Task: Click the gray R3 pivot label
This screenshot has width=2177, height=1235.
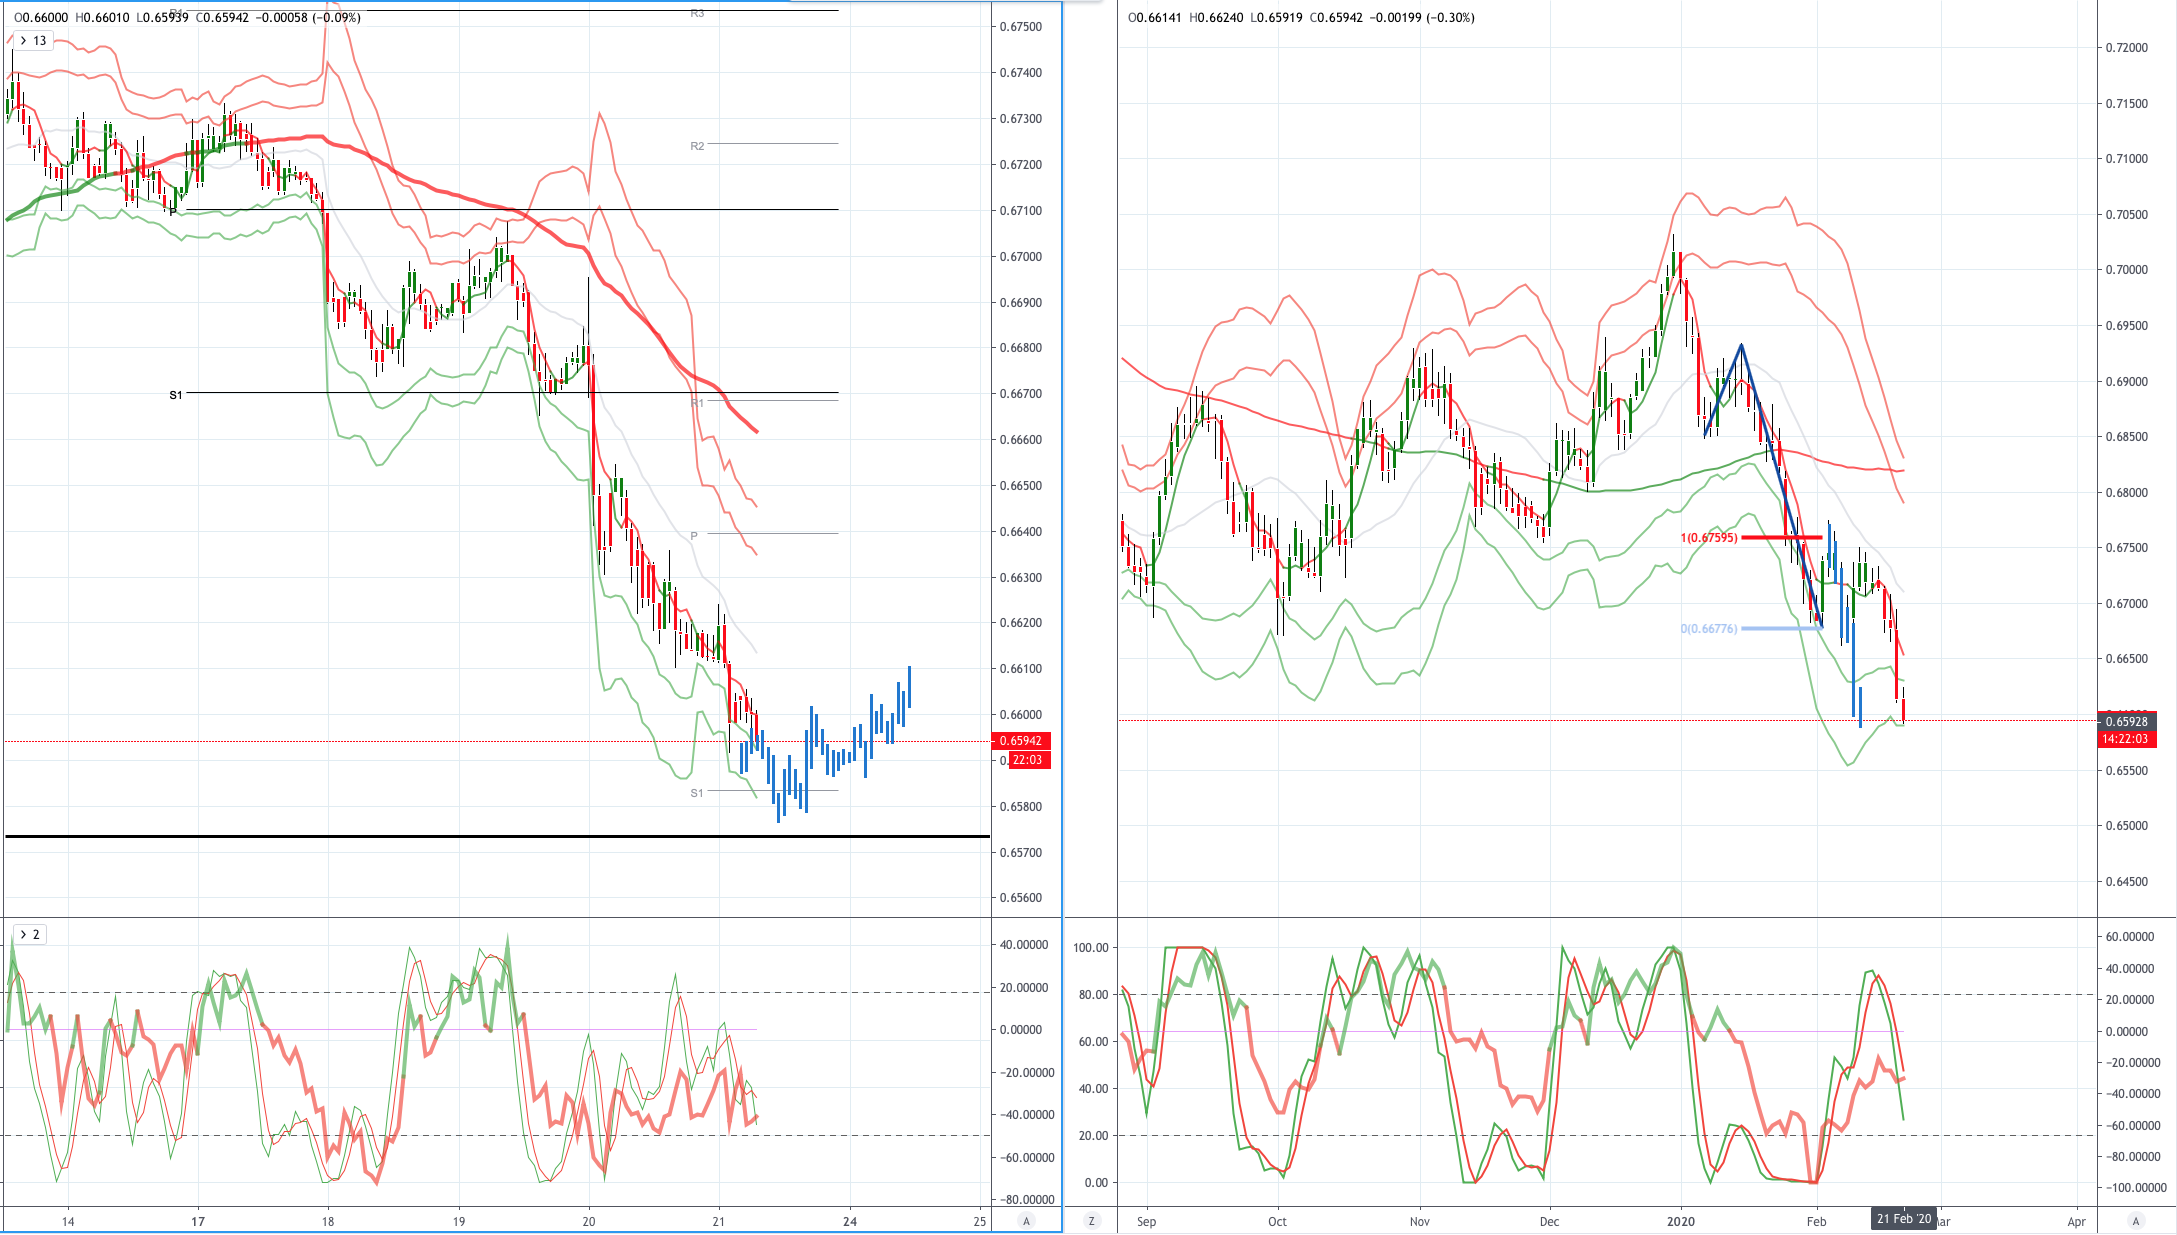Action: click(697, 13)
